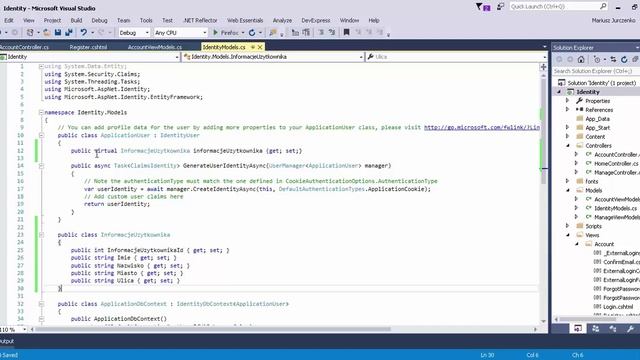
Task: Collapse the Identity.Models namespace outline toggle
Action: [x=41, y=112]
